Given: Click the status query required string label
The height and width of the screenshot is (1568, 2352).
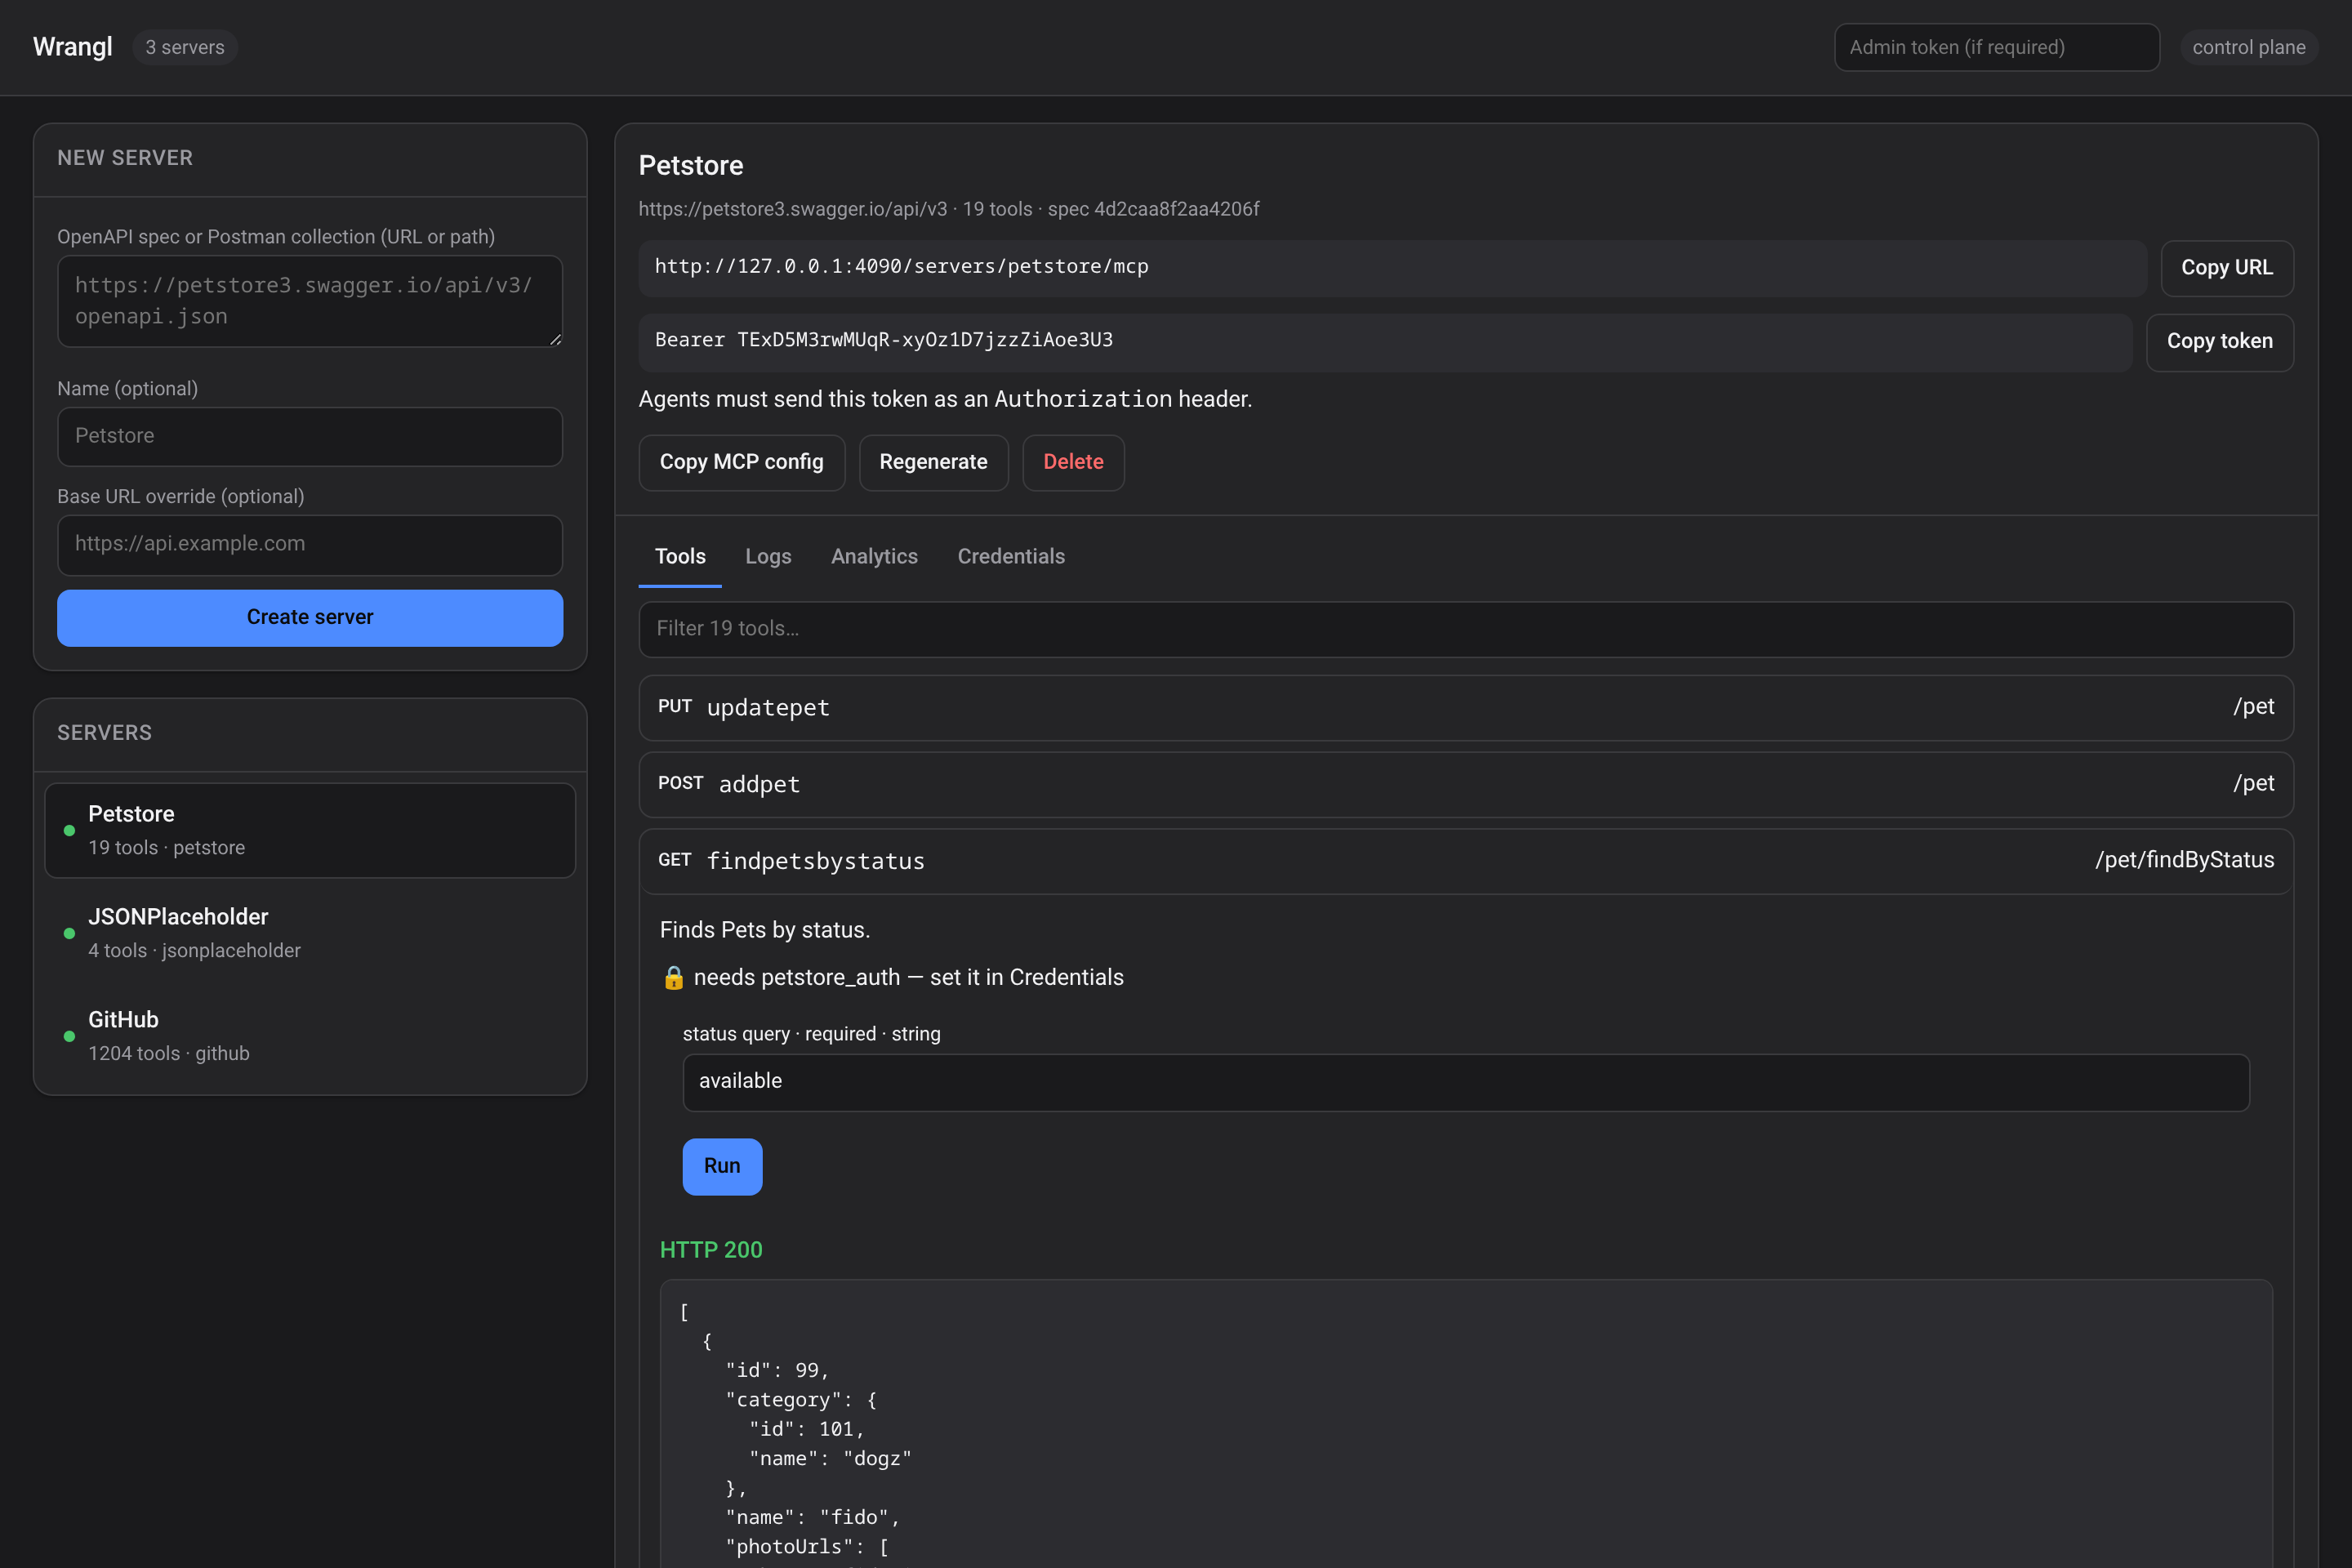Looking at the screenshot, I should [812, 1034].
